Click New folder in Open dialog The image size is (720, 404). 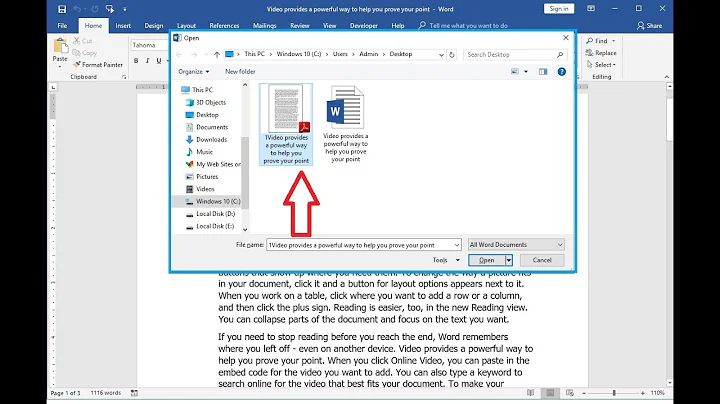[240, 72]
